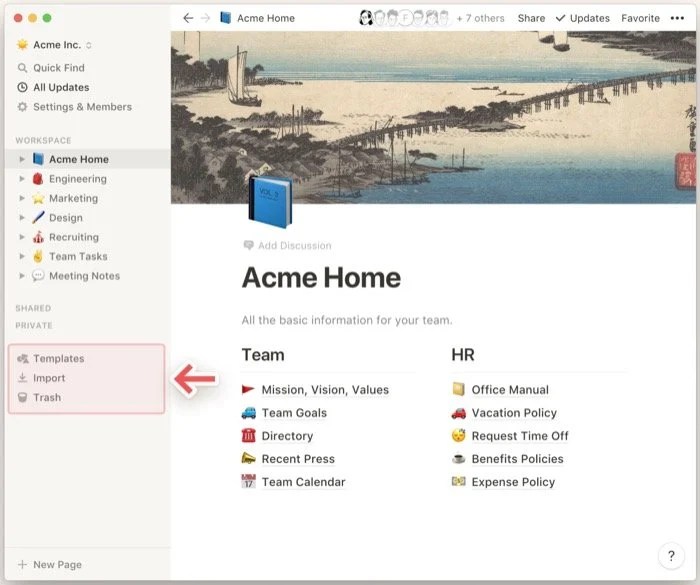Click the blue book page icon
This screenshot has width=700, height=585.
(271, 201)
